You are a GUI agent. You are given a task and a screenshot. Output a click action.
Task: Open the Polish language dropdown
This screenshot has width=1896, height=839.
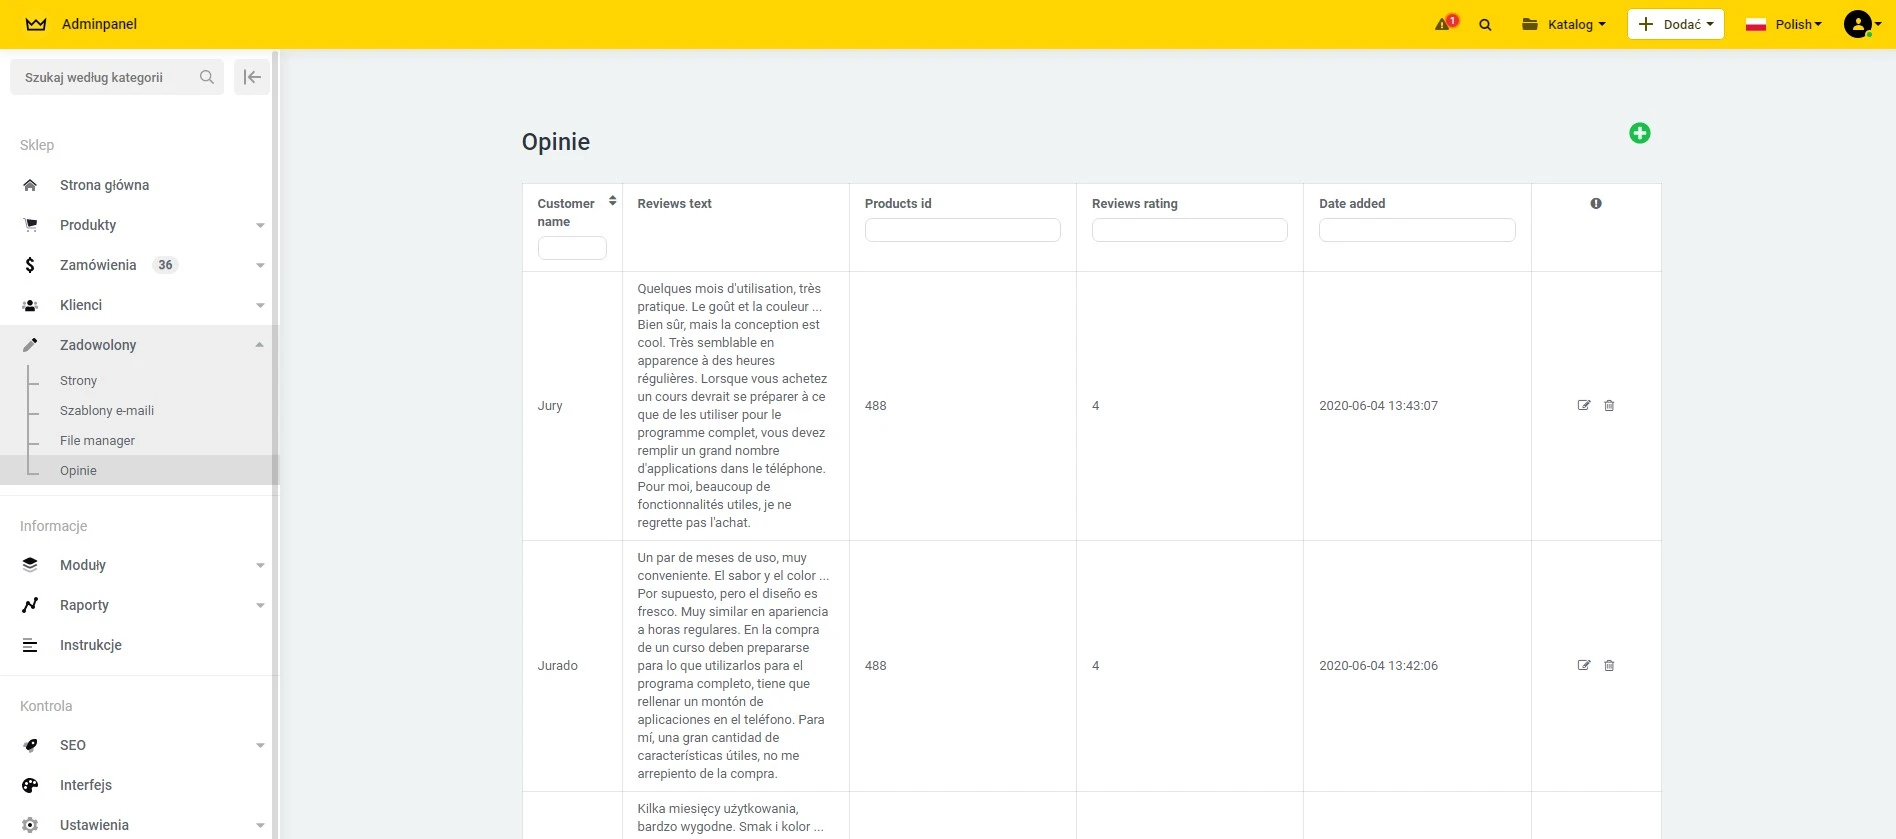(1784, 24)
